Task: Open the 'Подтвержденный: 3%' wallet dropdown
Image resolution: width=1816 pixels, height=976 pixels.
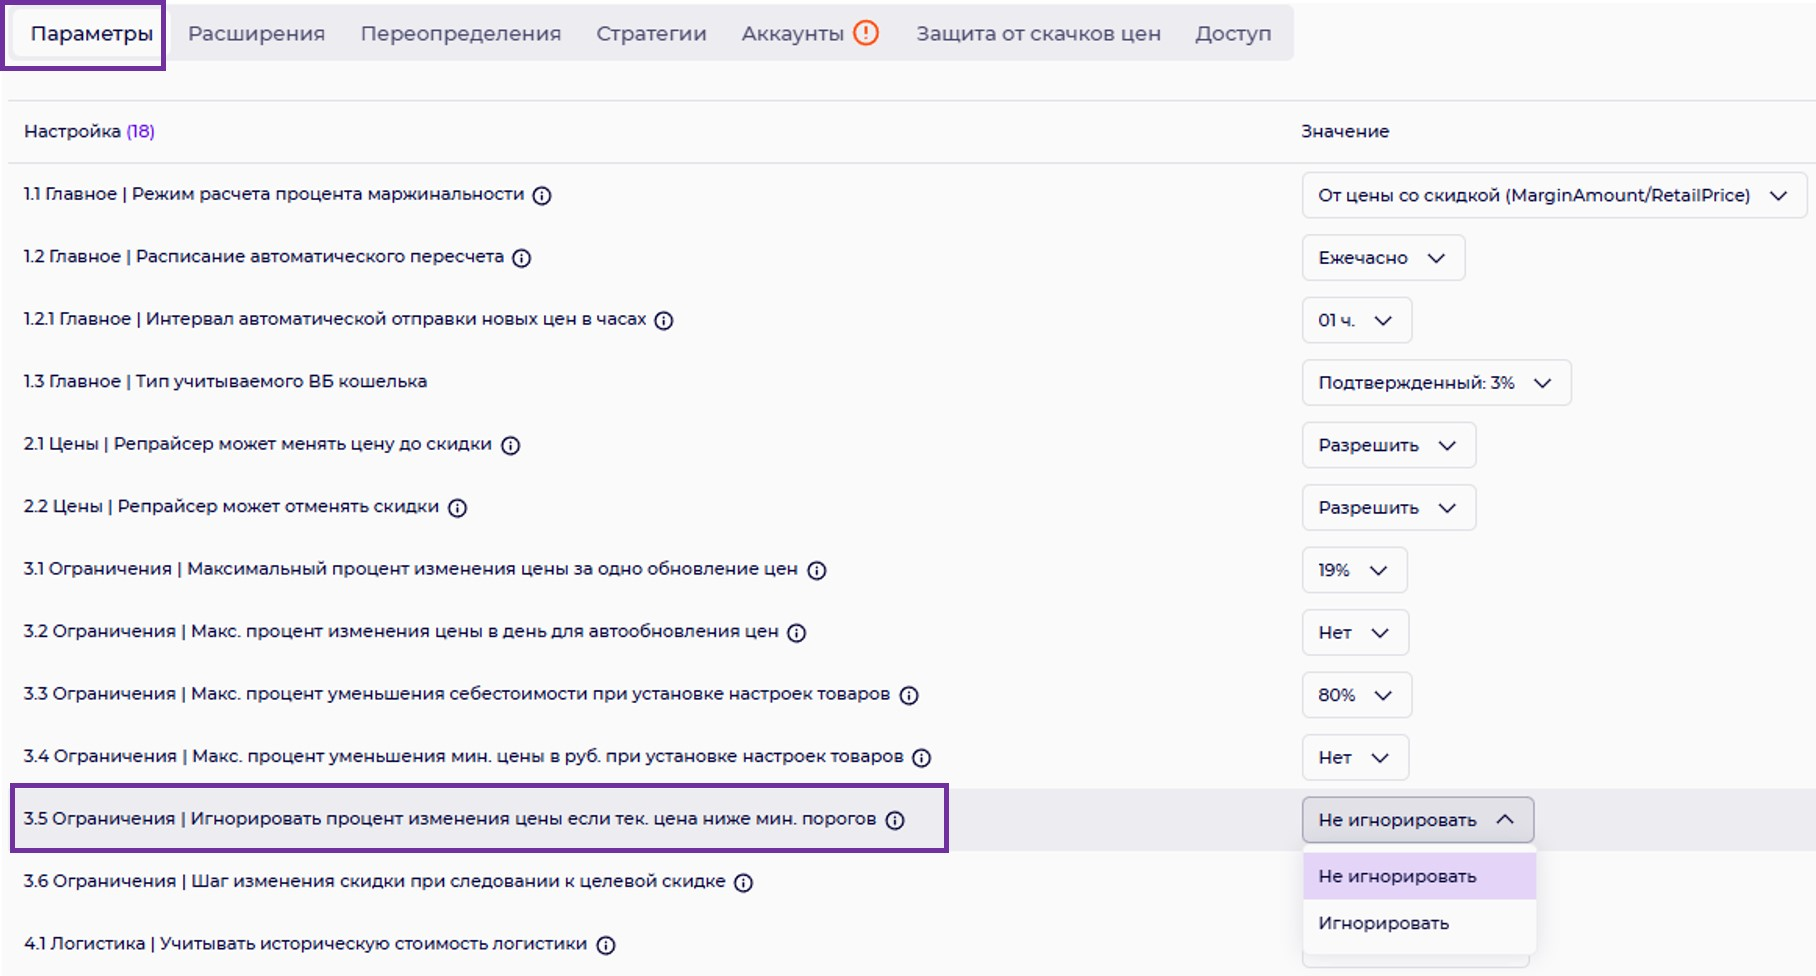Action: pos(1435,383)
